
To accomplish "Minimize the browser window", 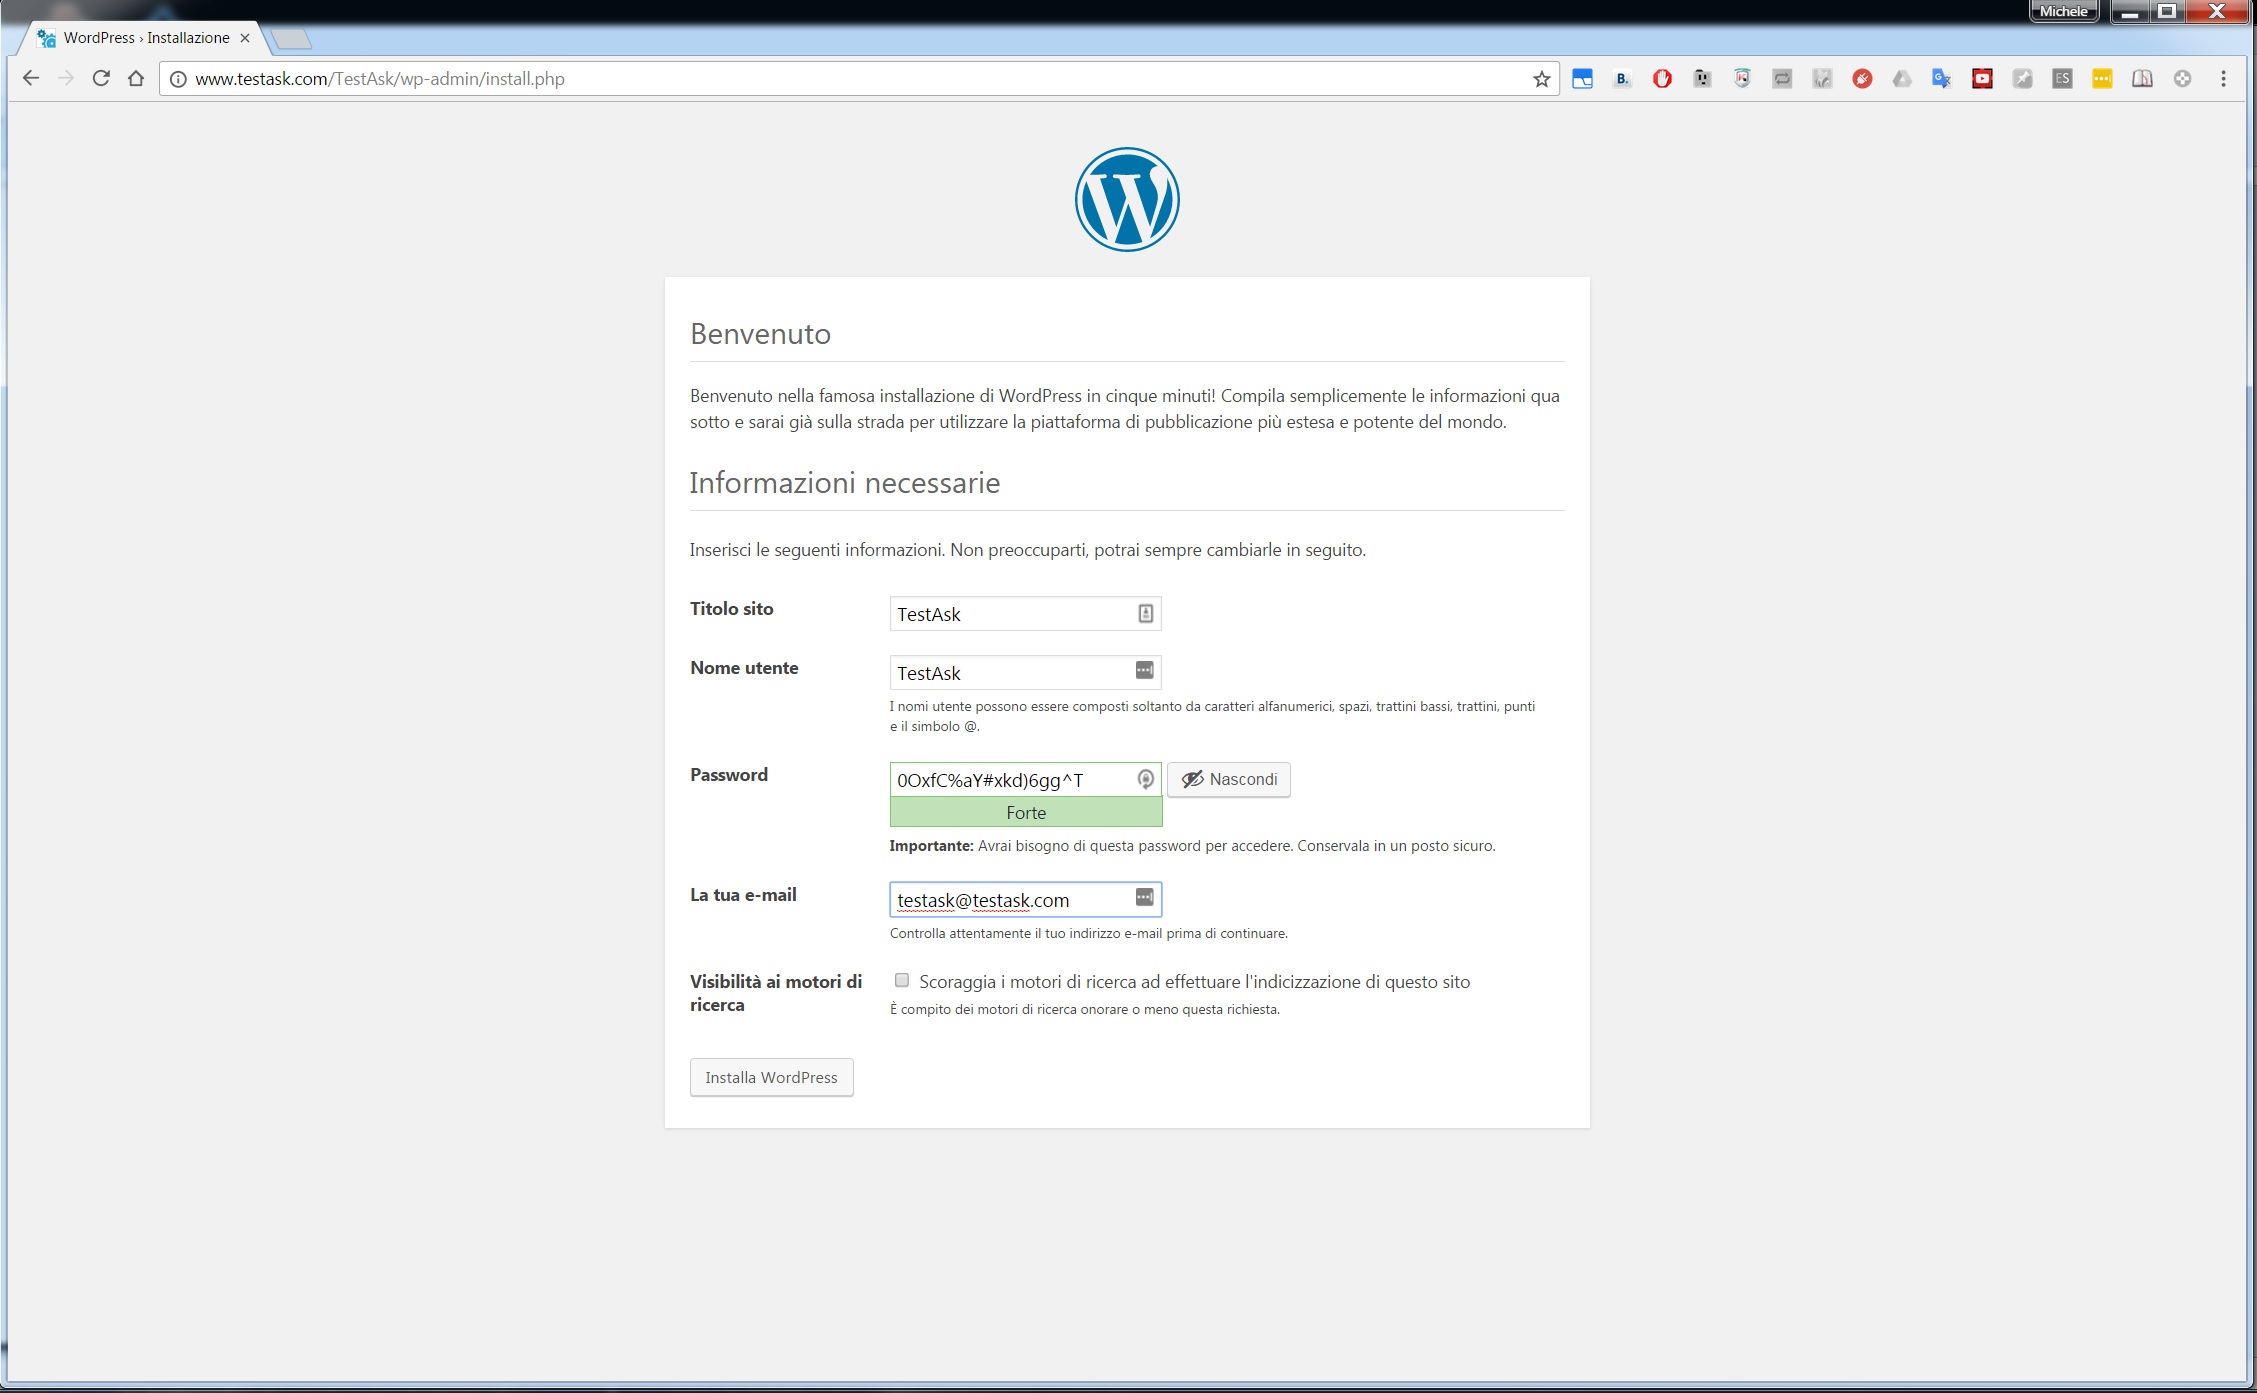I will (2130, 12).
